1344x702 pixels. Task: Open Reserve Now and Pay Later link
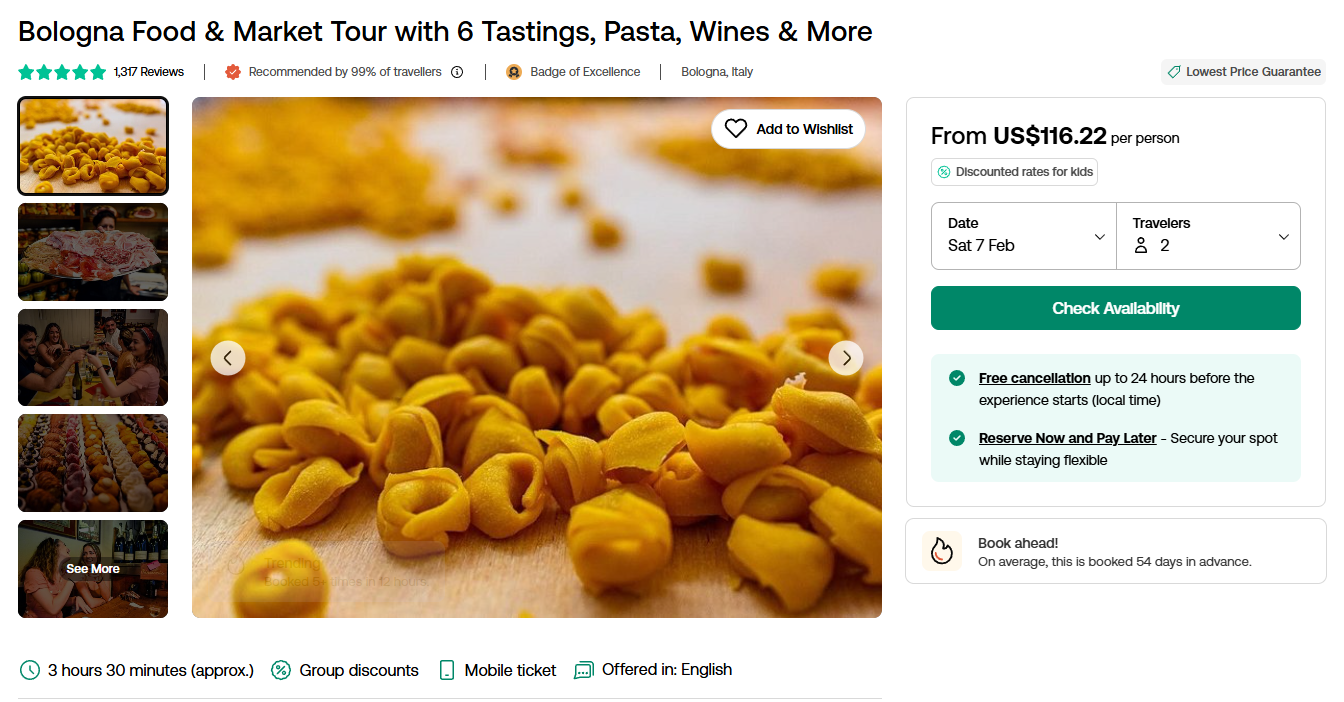tap(1067, 438)
